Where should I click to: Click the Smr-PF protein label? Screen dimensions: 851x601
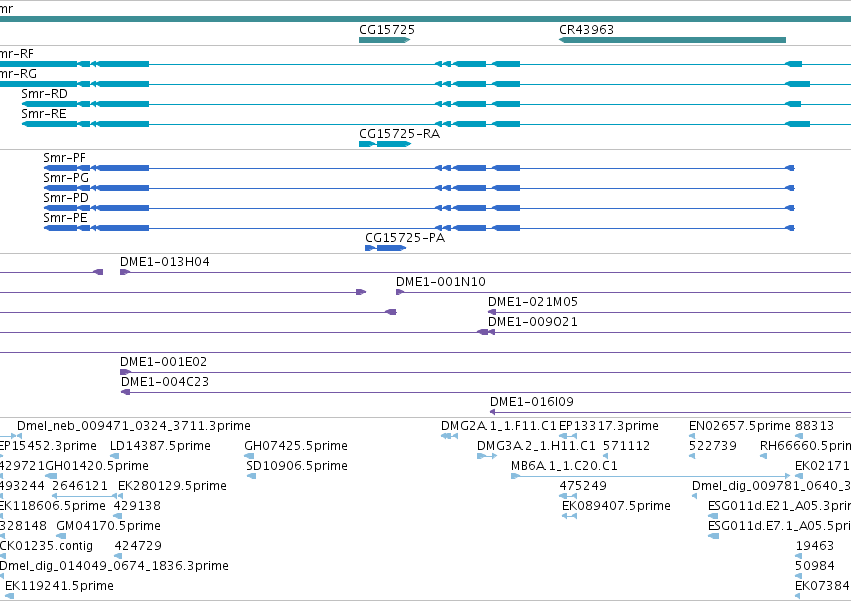[65, 158]
